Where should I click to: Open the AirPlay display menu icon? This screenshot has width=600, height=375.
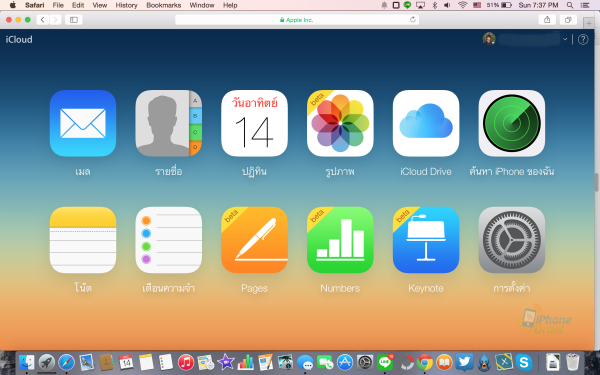[421, 5]
